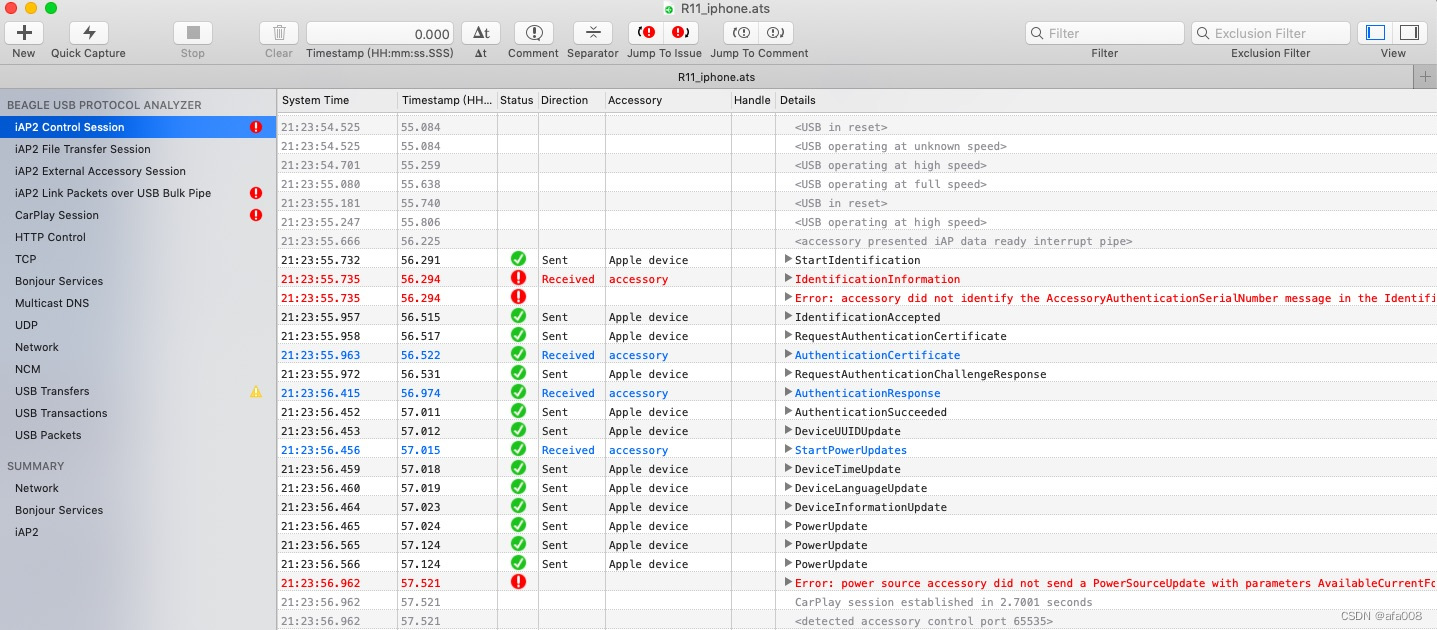Expand the AuthenticationCertificate message row
Image resolution: width=1437 pixels, height=630 pixels.
tap(788, 355)
